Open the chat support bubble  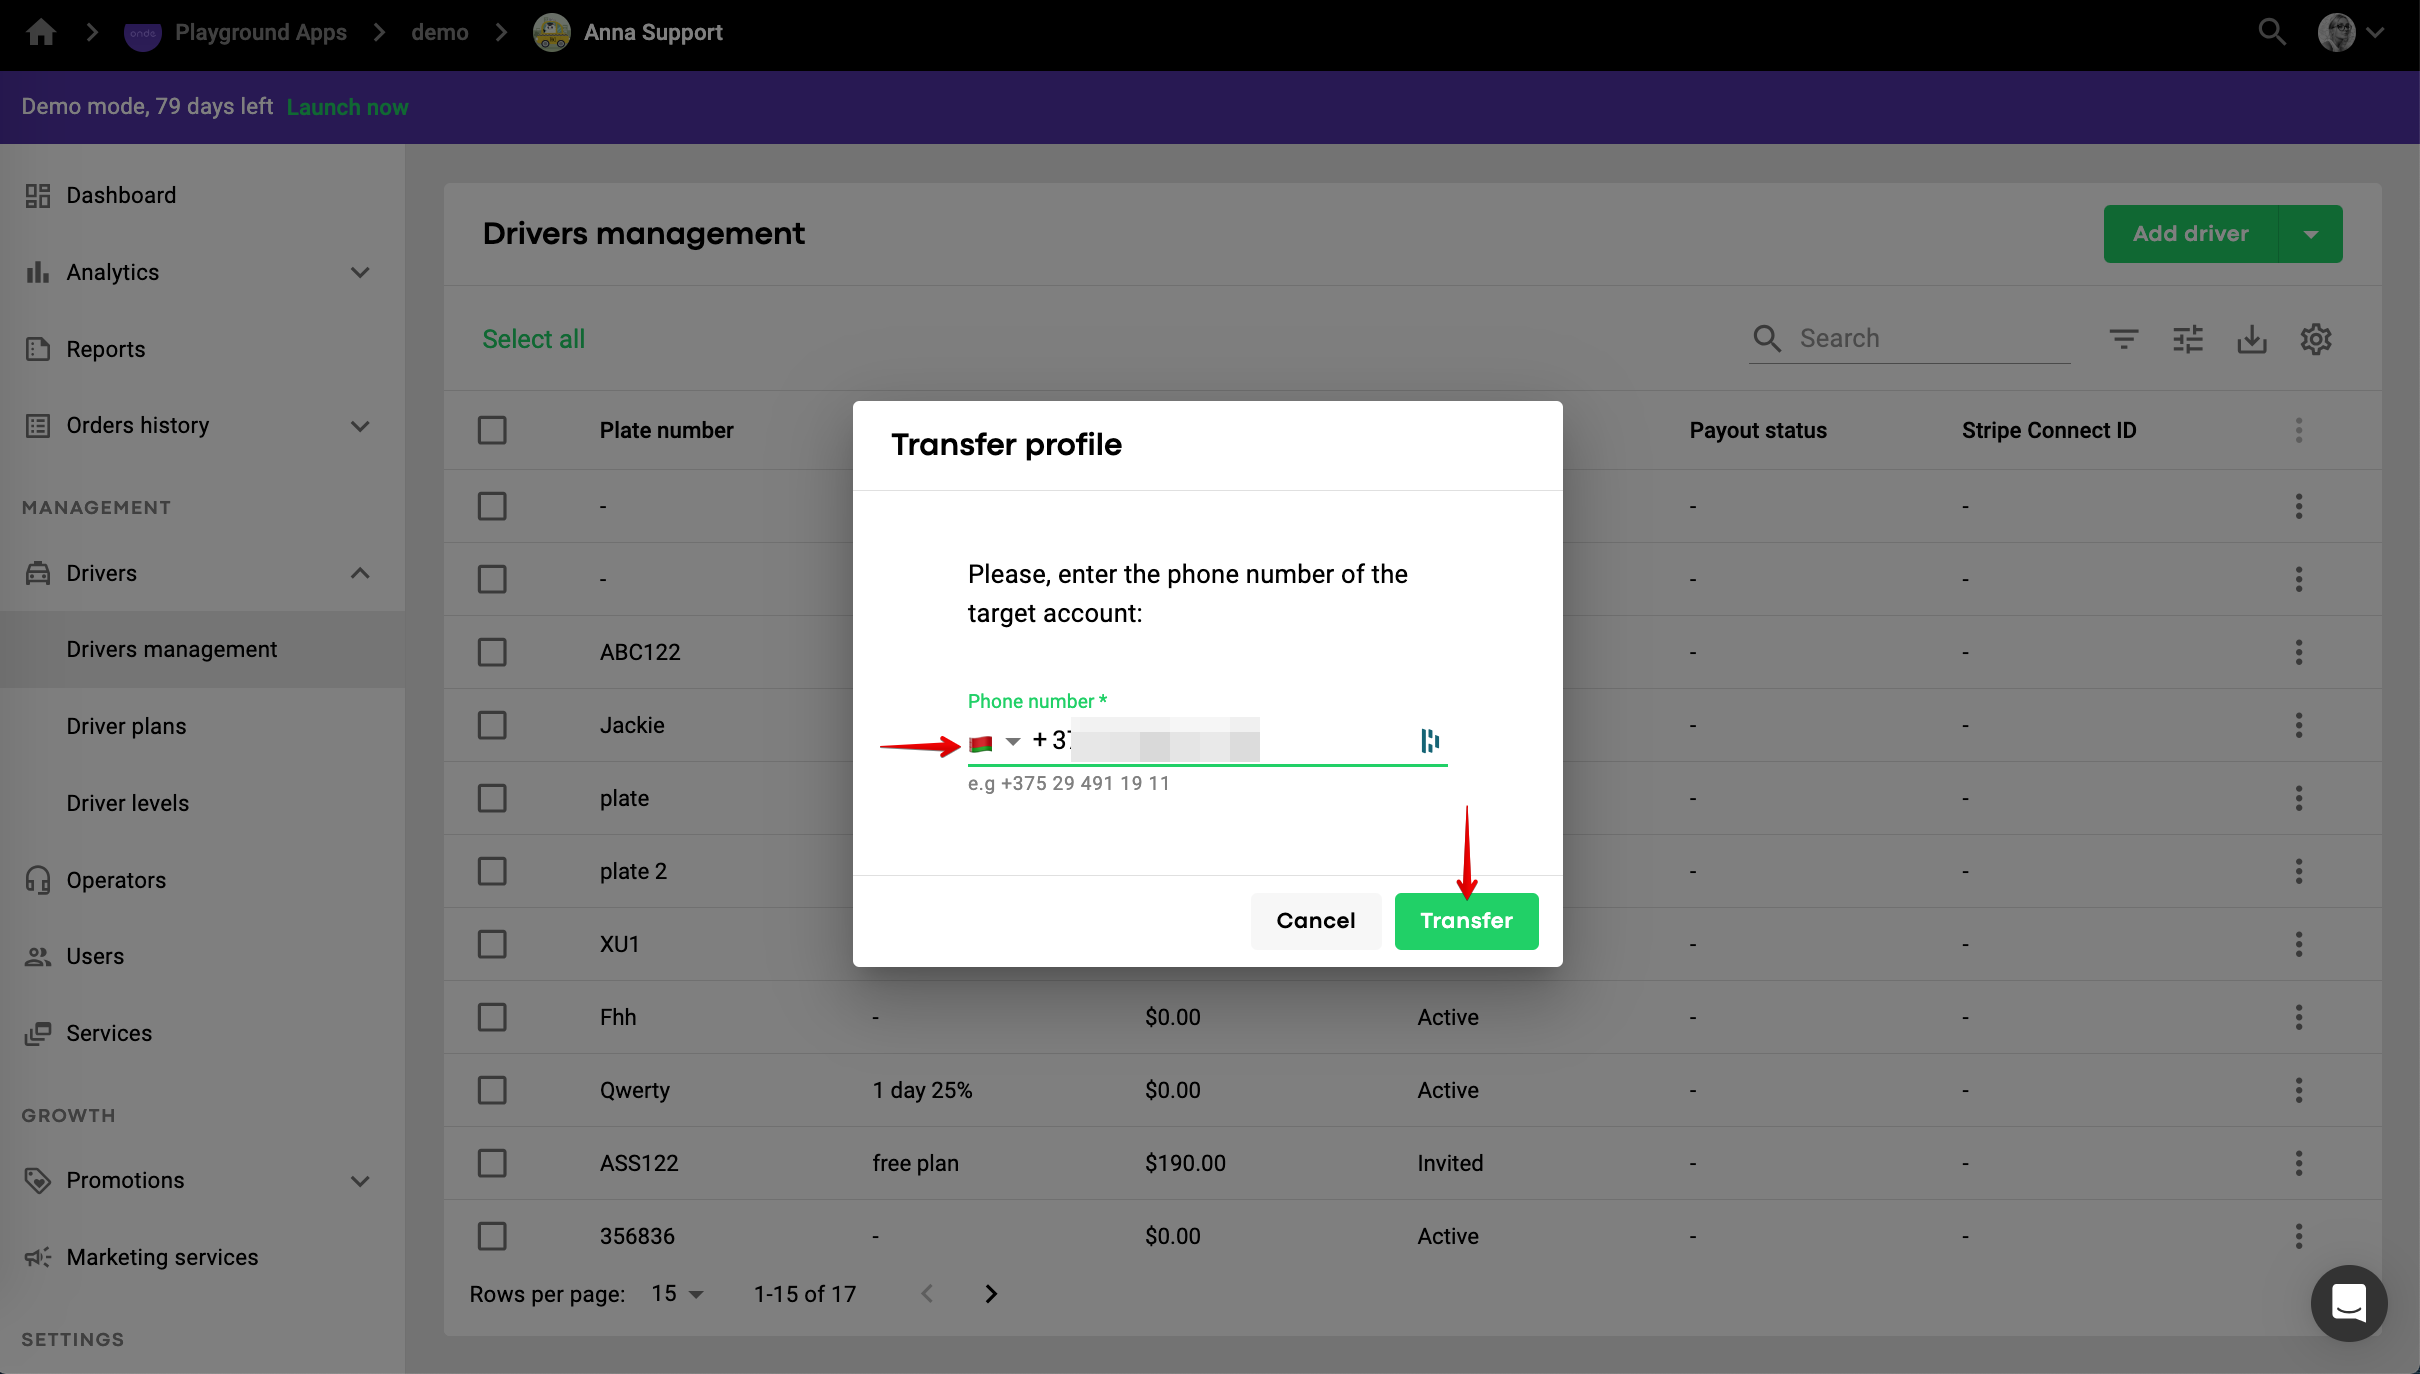2348,1303
